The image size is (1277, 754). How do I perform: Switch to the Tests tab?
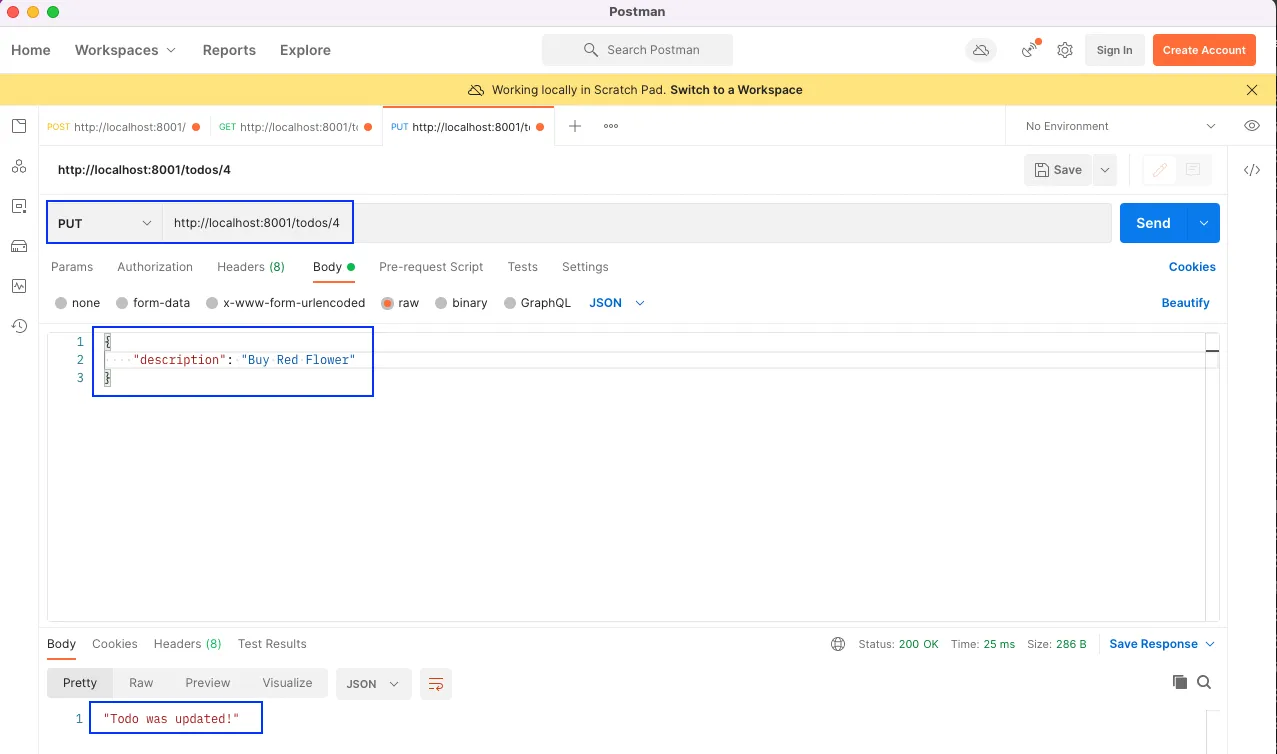[523, 267]
